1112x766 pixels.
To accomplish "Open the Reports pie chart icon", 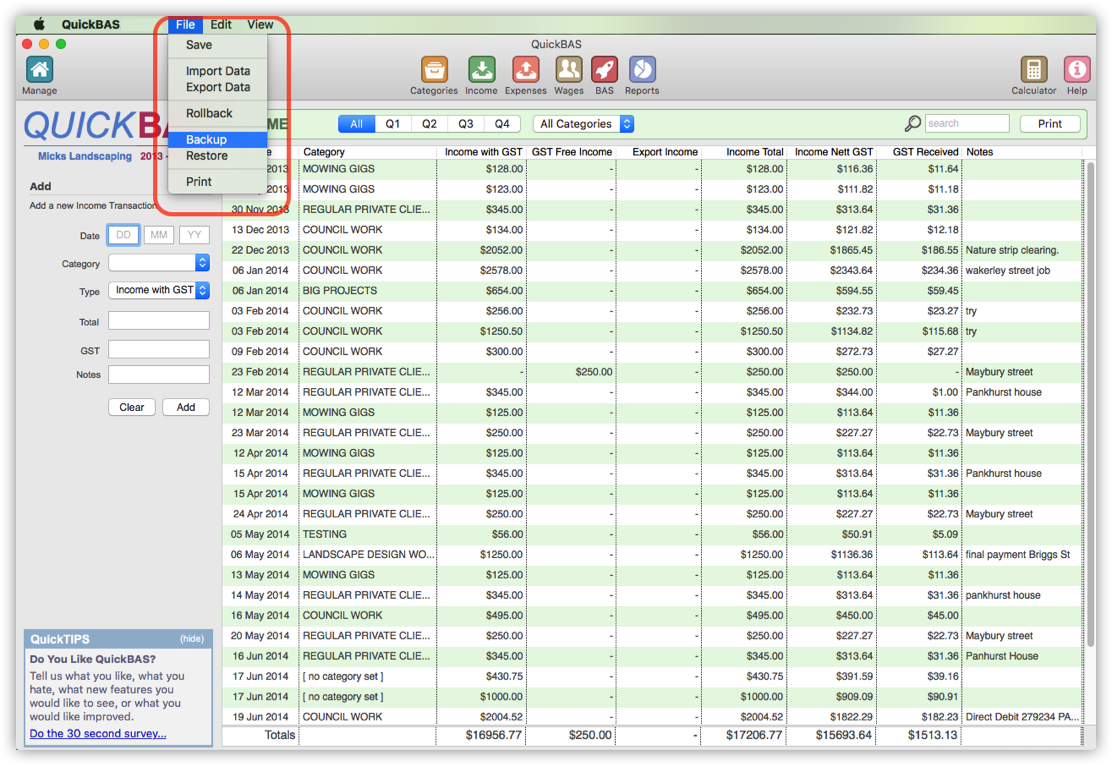I will [x=641, y=68].
